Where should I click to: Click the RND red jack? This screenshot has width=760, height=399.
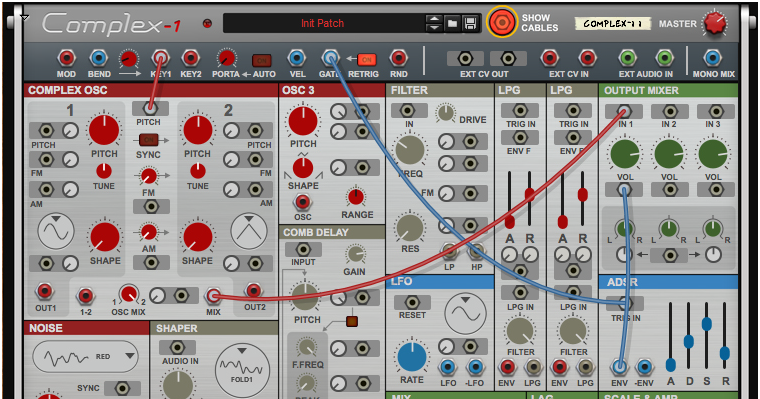398,58
